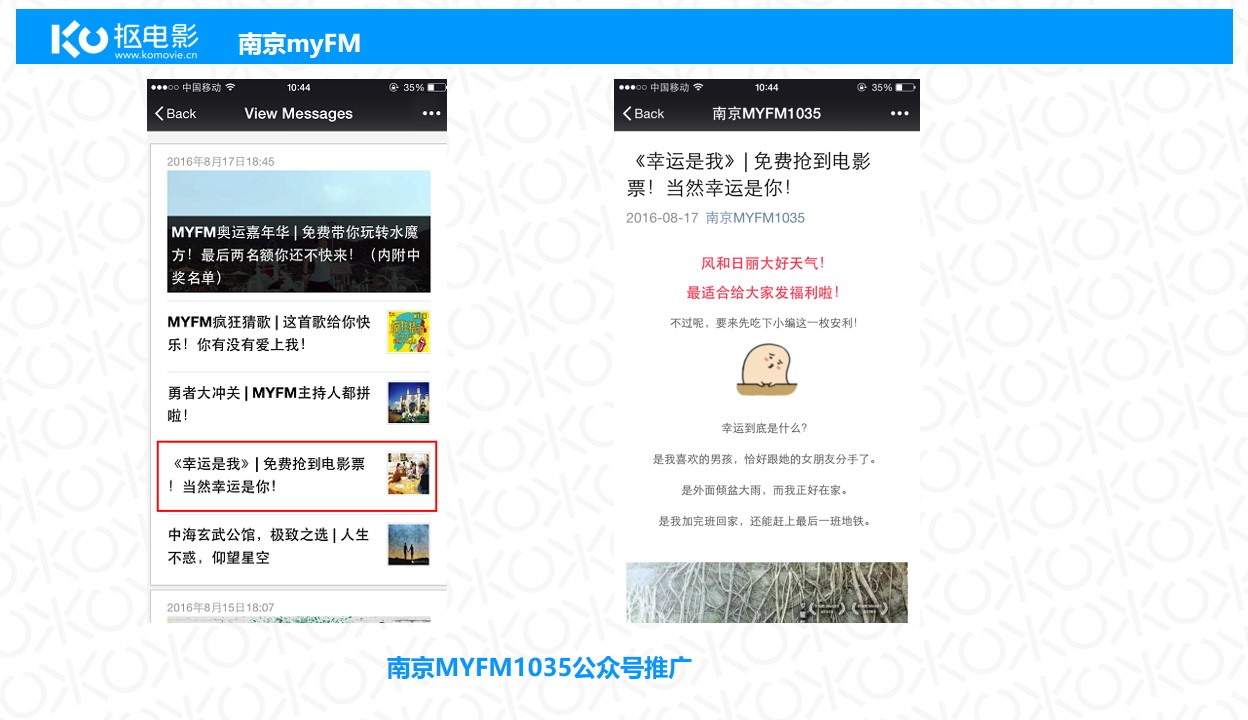Image resolution: width=1248 pixels, height=720 pixels.
Task: Click the 南京MYFM1035 account link under title
Action: pyautogui.click(x=755, y=218)
